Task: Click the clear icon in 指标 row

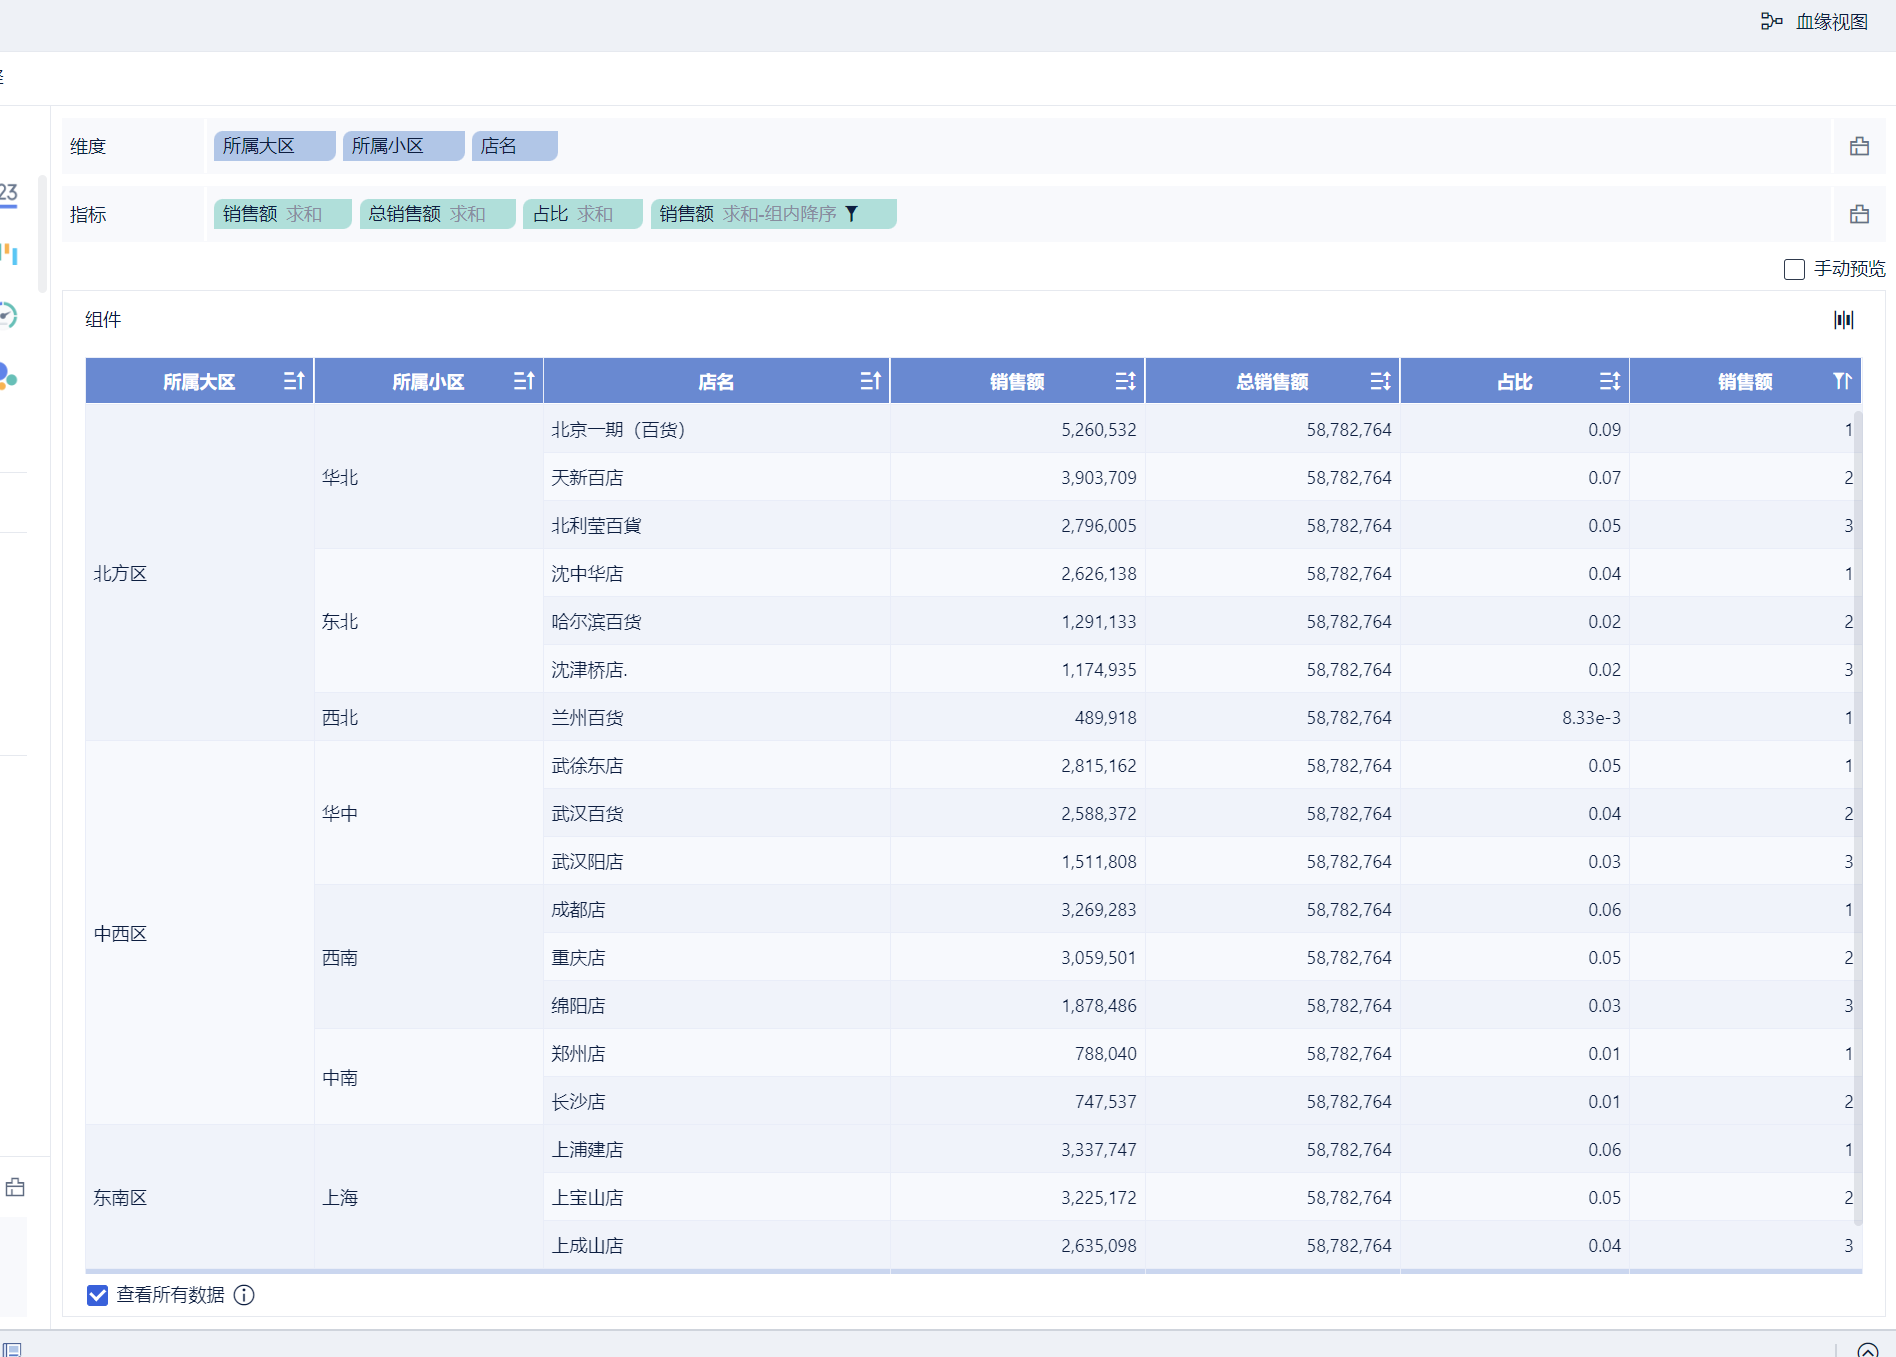Action: point(1859,214)
